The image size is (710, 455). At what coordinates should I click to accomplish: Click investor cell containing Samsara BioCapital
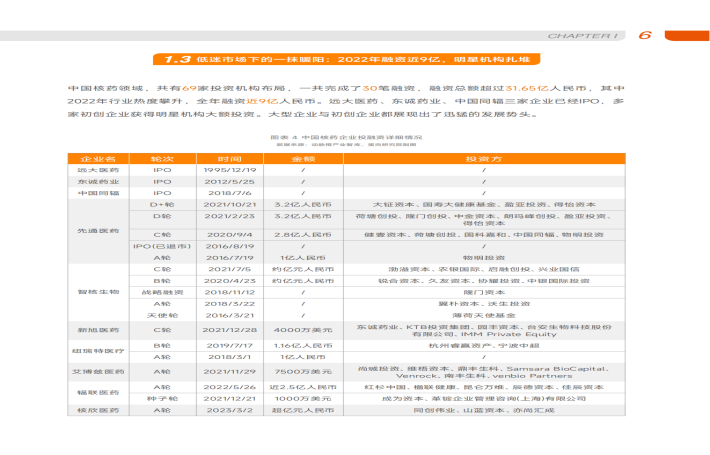click(x=484, y=372)
